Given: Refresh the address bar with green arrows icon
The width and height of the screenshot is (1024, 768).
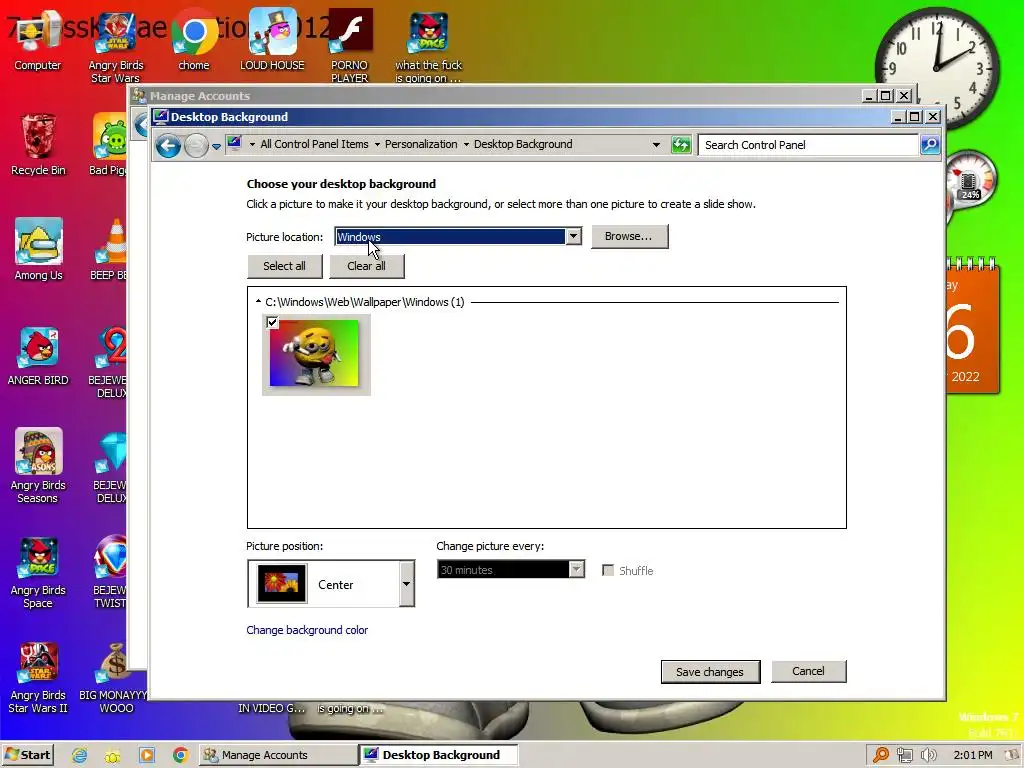Looking at the screenshot, I should (x=681, y=145).
